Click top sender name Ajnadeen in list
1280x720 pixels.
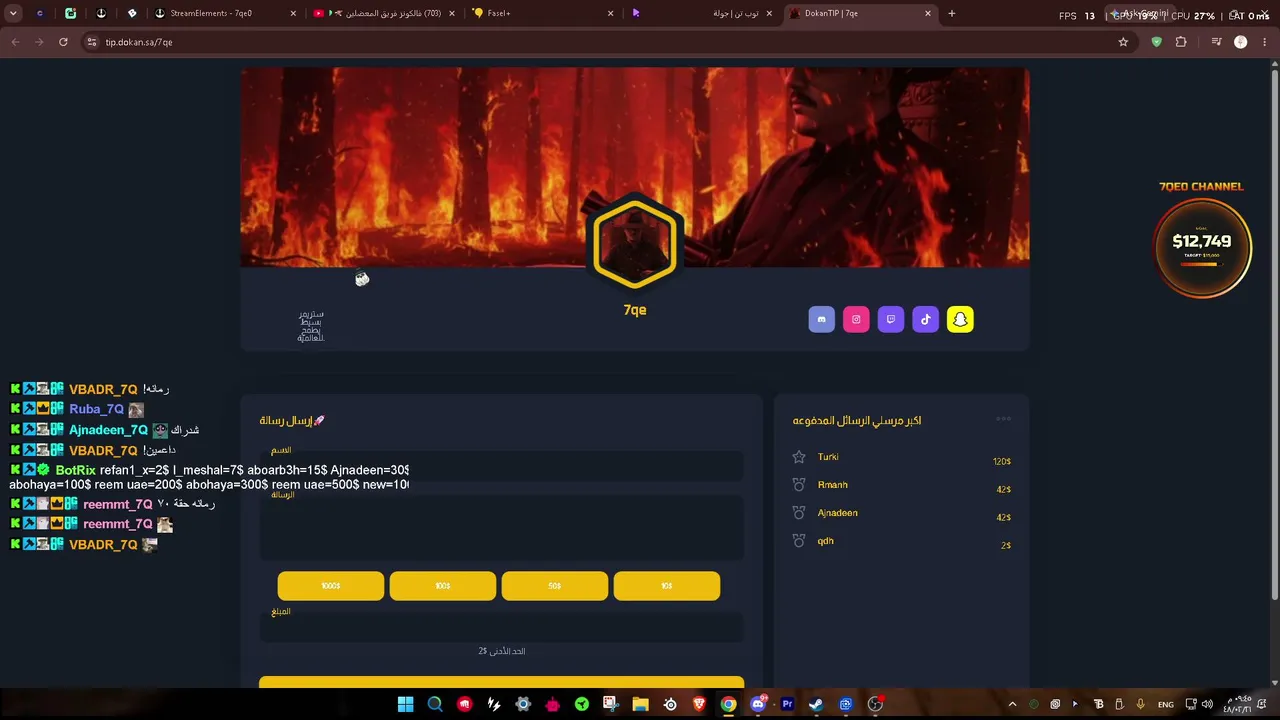pos(838,513)
